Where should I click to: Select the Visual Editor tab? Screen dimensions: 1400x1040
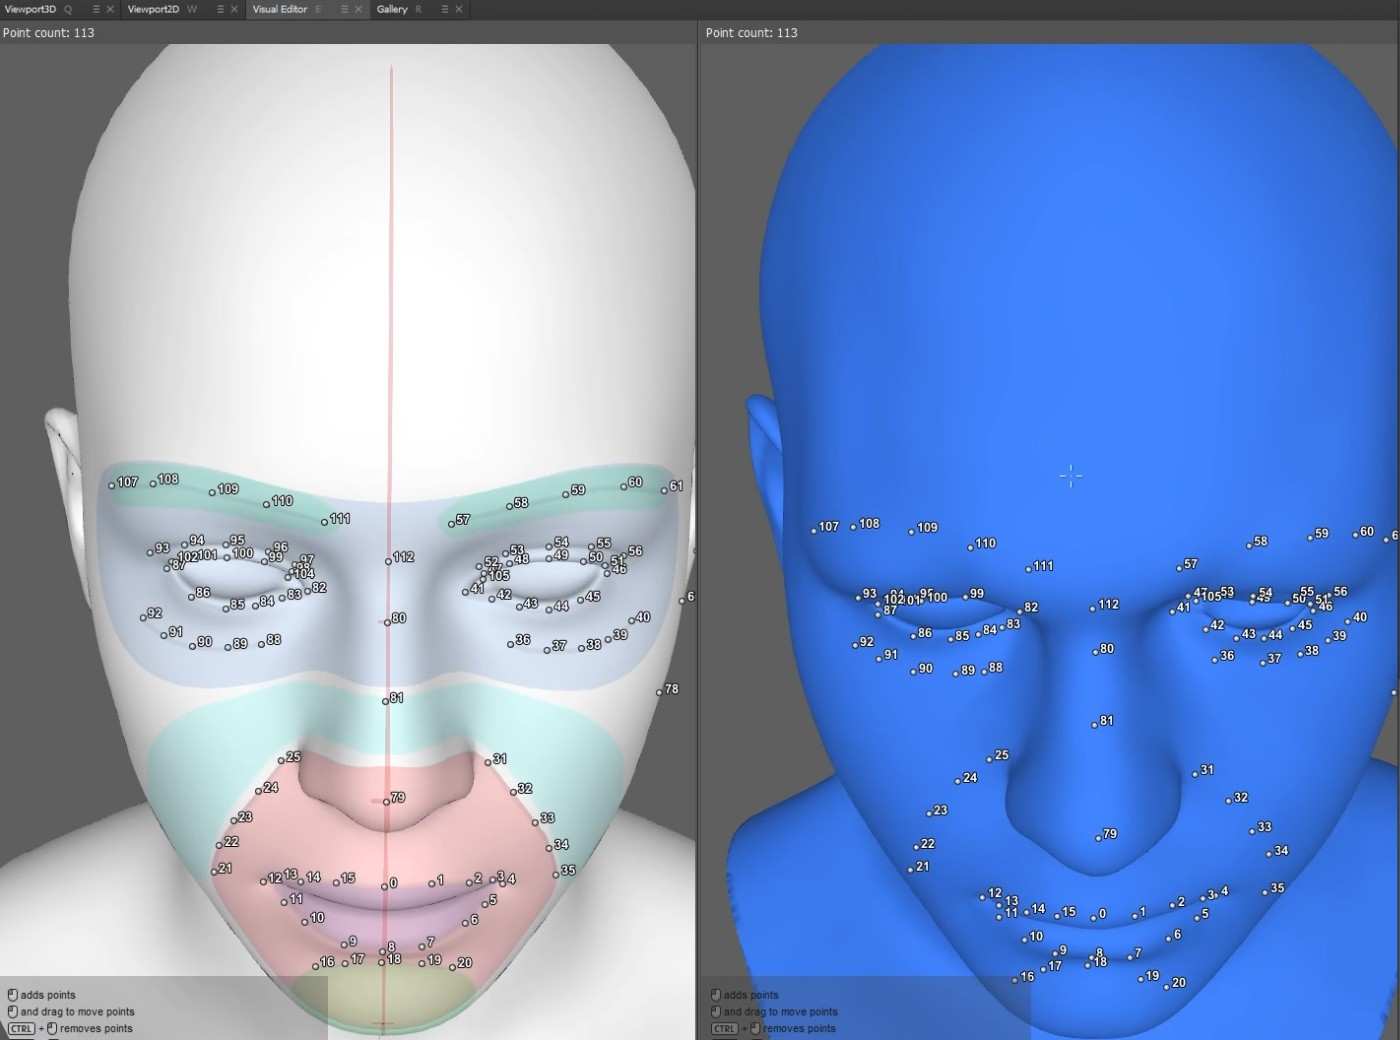[279, 9]
